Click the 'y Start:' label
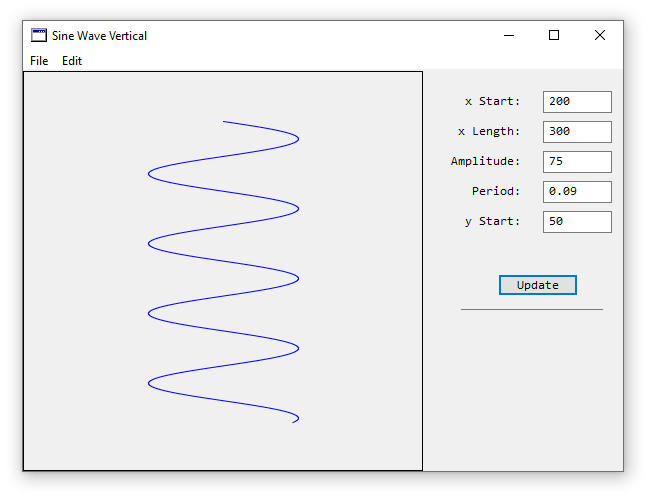 [492, 222]
